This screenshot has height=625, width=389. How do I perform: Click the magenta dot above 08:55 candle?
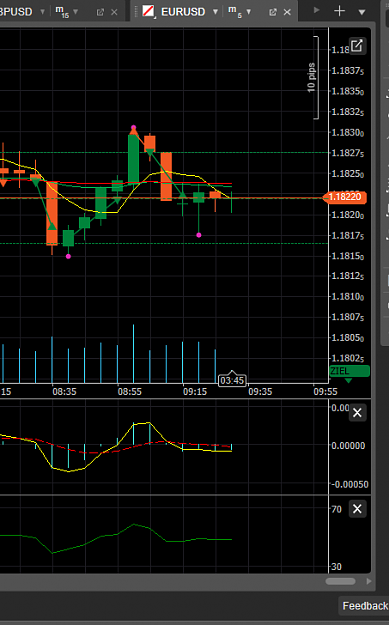[134, 128]
